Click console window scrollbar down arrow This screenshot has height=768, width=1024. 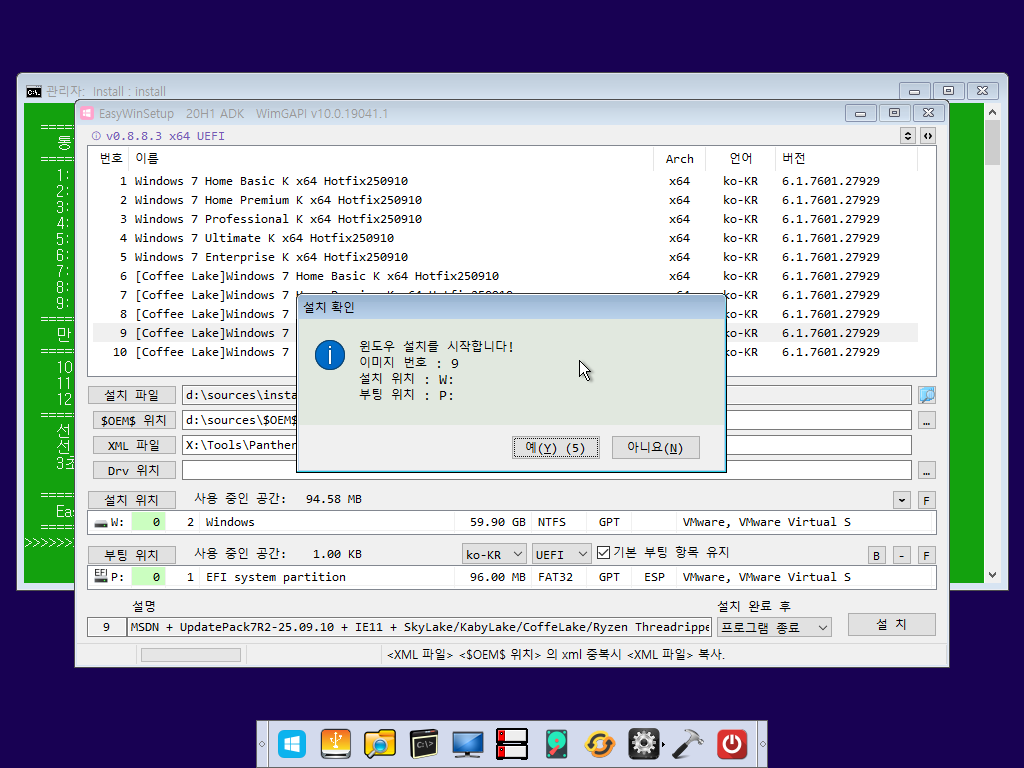993,575
